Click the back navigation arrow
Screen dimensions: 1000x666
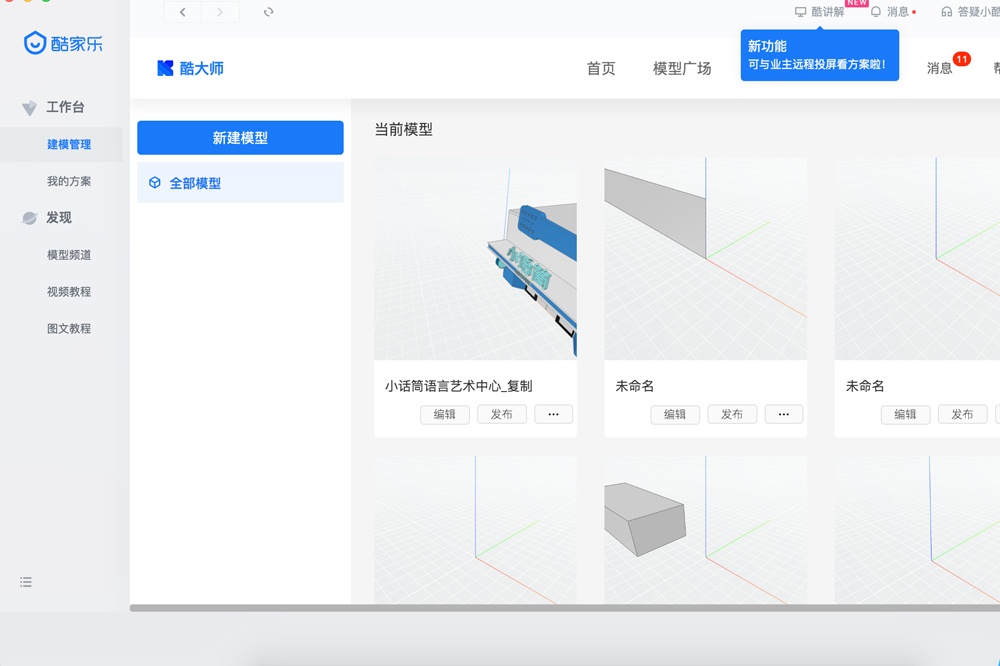point(182,12)
